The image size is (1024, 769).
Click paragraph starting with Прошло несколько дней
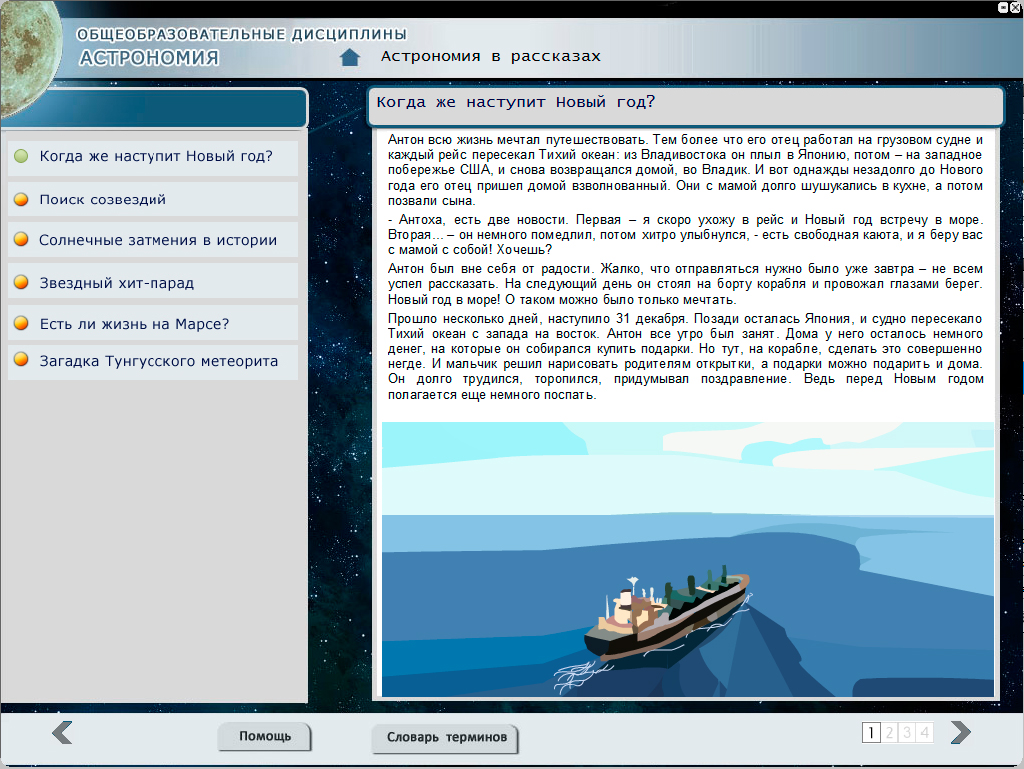pyautogui.click(x=685, y=356)
